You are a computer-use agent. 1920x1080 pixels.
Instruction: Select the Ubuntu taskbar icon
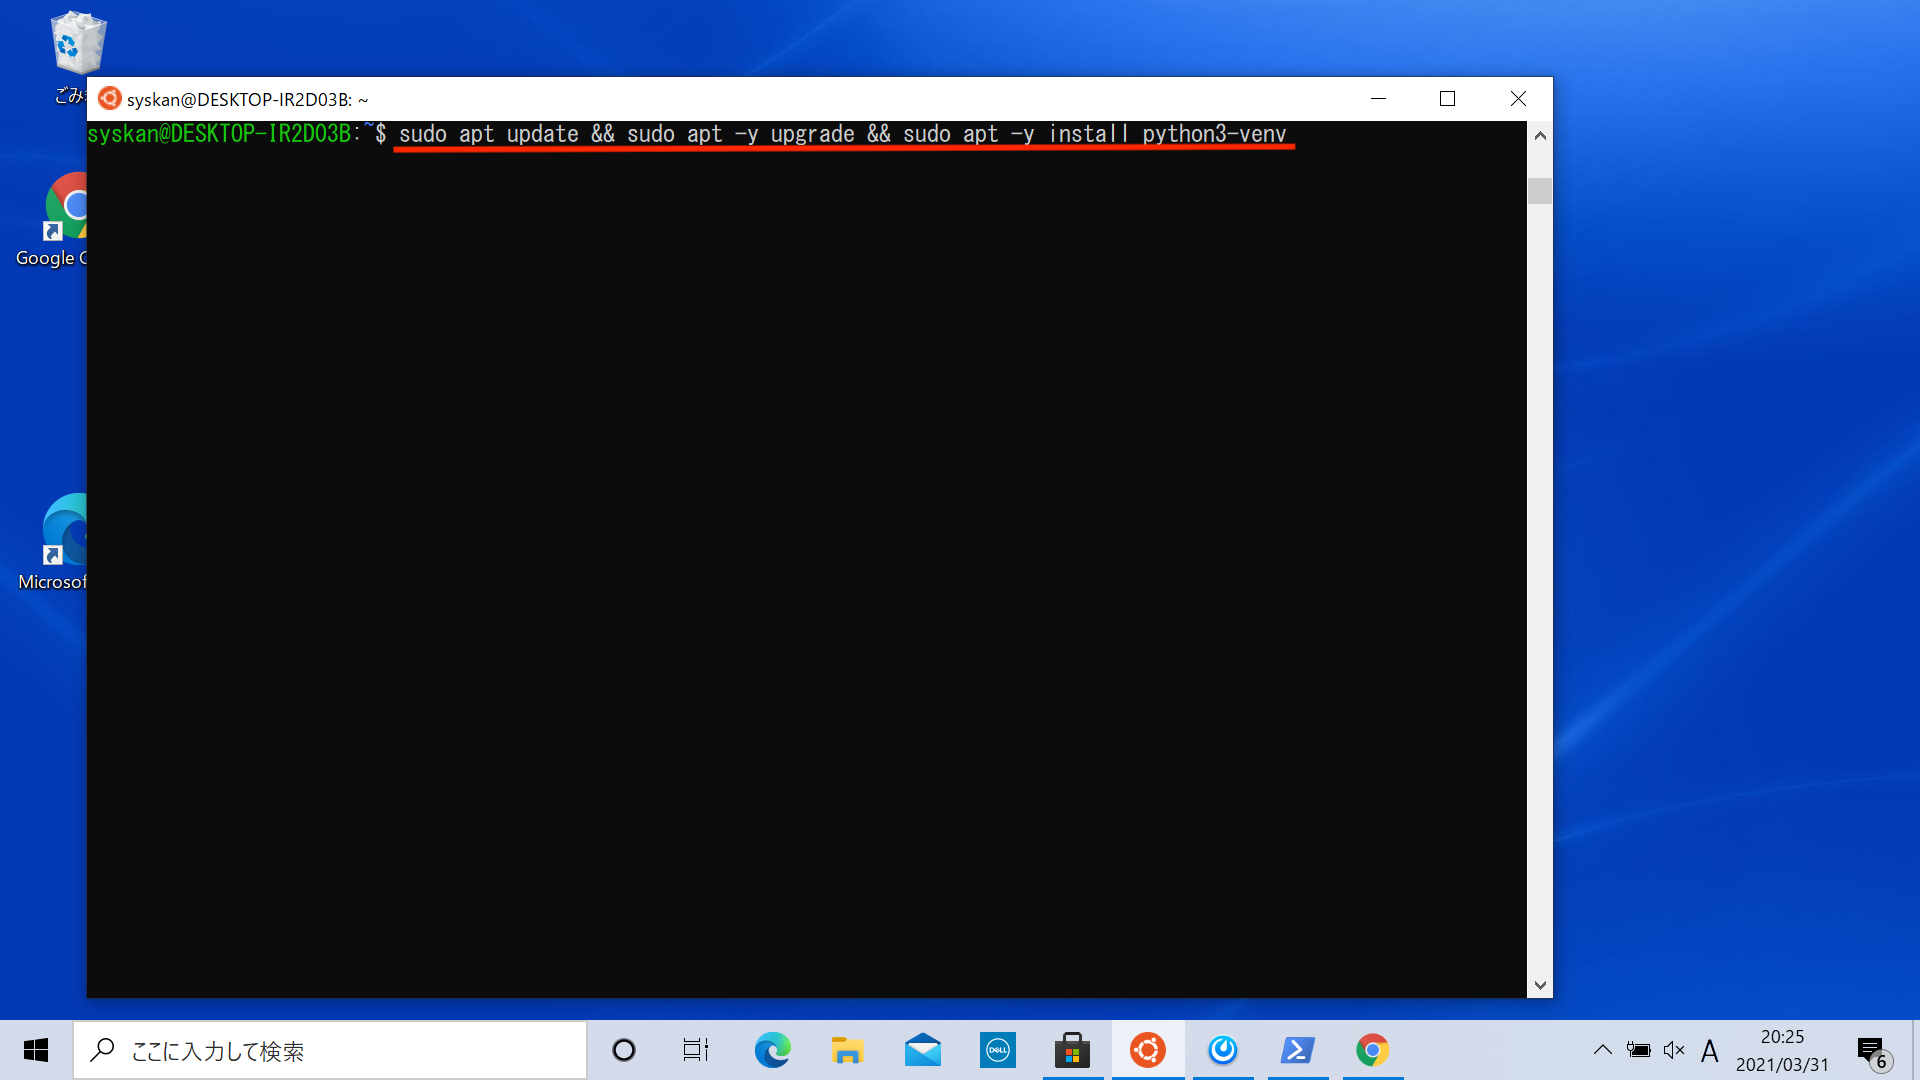pyautogui.click(x=1148, y=1050)
